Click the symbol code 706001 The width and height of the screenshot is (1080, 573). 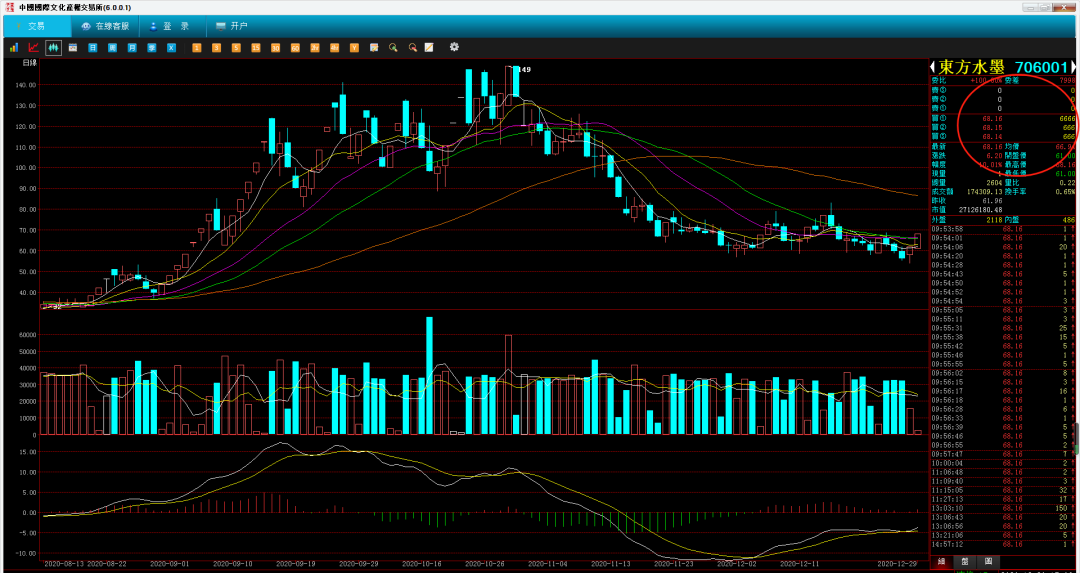click(x=1041, y=67)
